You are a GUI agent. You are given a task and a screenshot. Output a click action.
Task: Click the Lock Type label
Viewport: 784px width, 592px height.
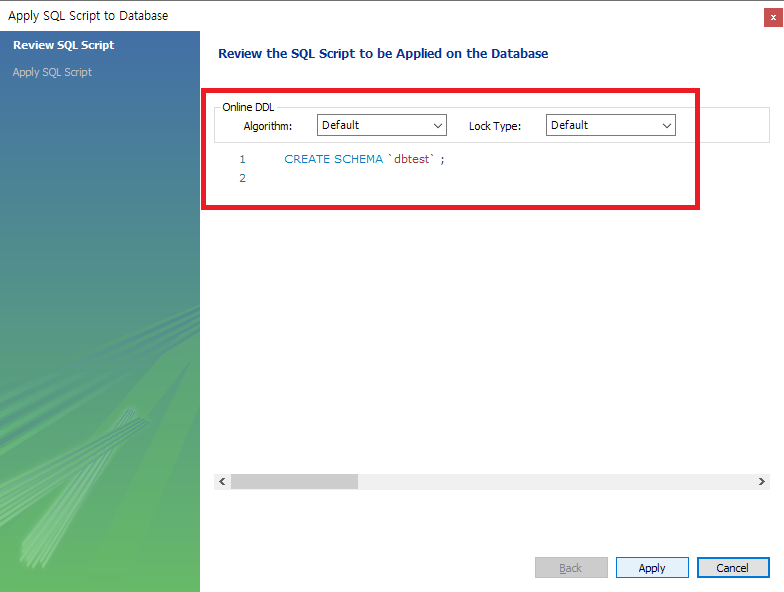click(x=495, y=126)
